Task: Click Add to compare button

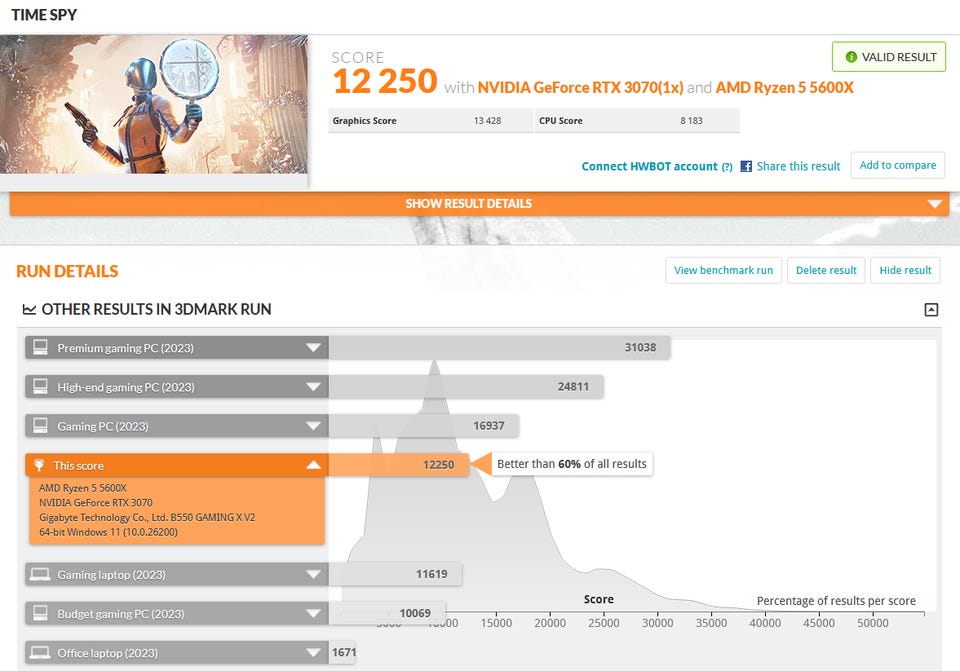Action: [898, 165]
